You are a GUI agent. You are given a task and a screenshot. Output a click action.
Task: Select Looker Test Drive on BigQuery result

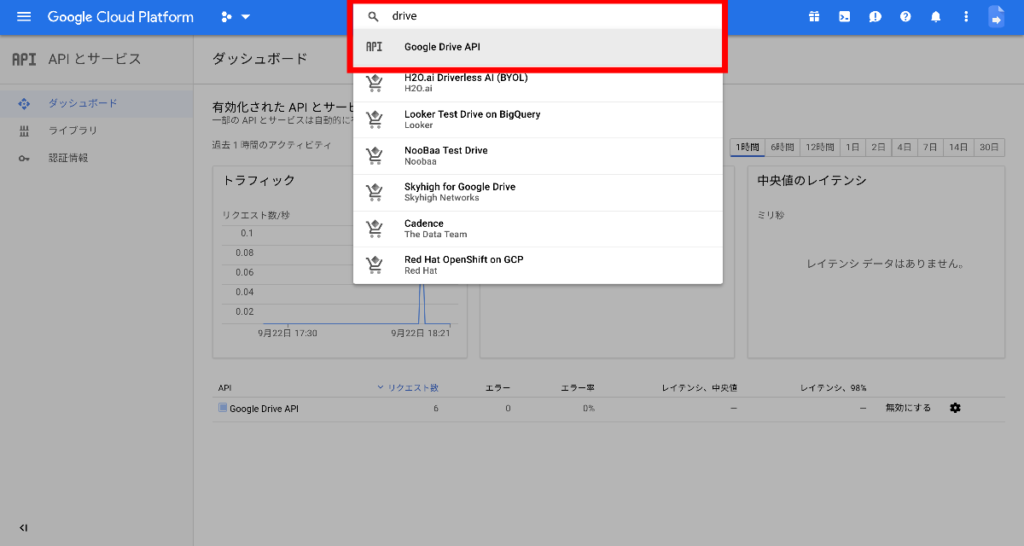pyautogui.click(x=537, y=120)
